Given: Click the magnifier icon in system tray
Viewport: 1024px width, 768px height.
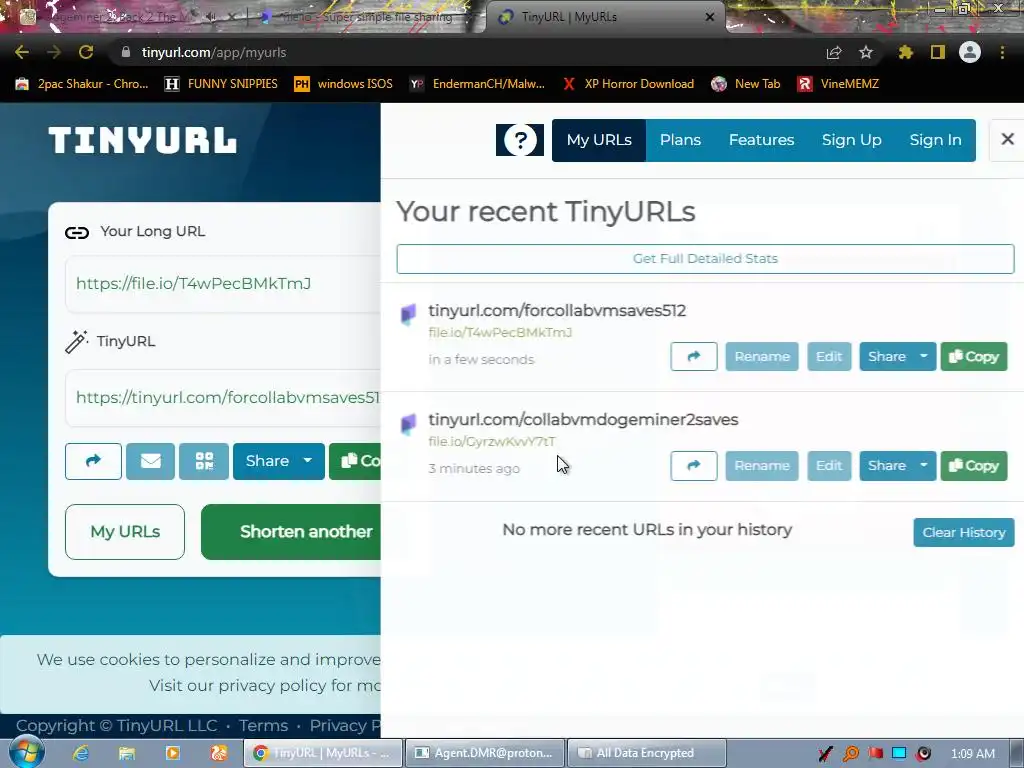Looking at the screenshot, I should click(851, 754).
